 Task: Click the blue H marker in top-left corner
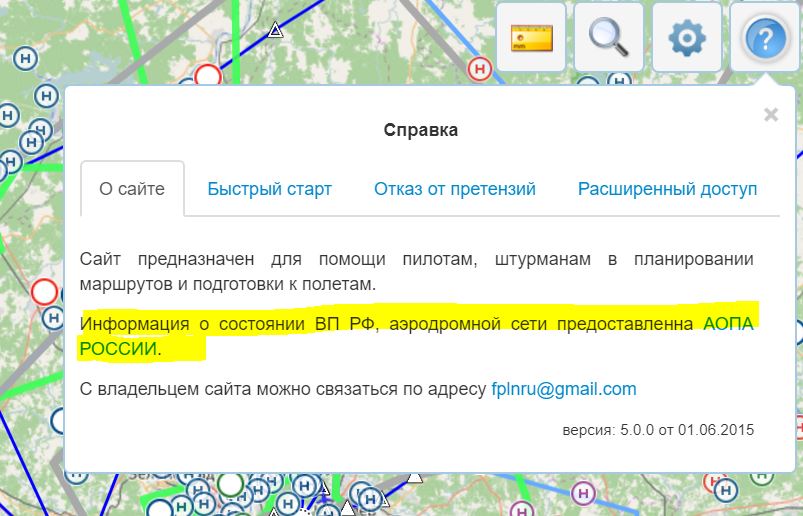pos(27,58)
